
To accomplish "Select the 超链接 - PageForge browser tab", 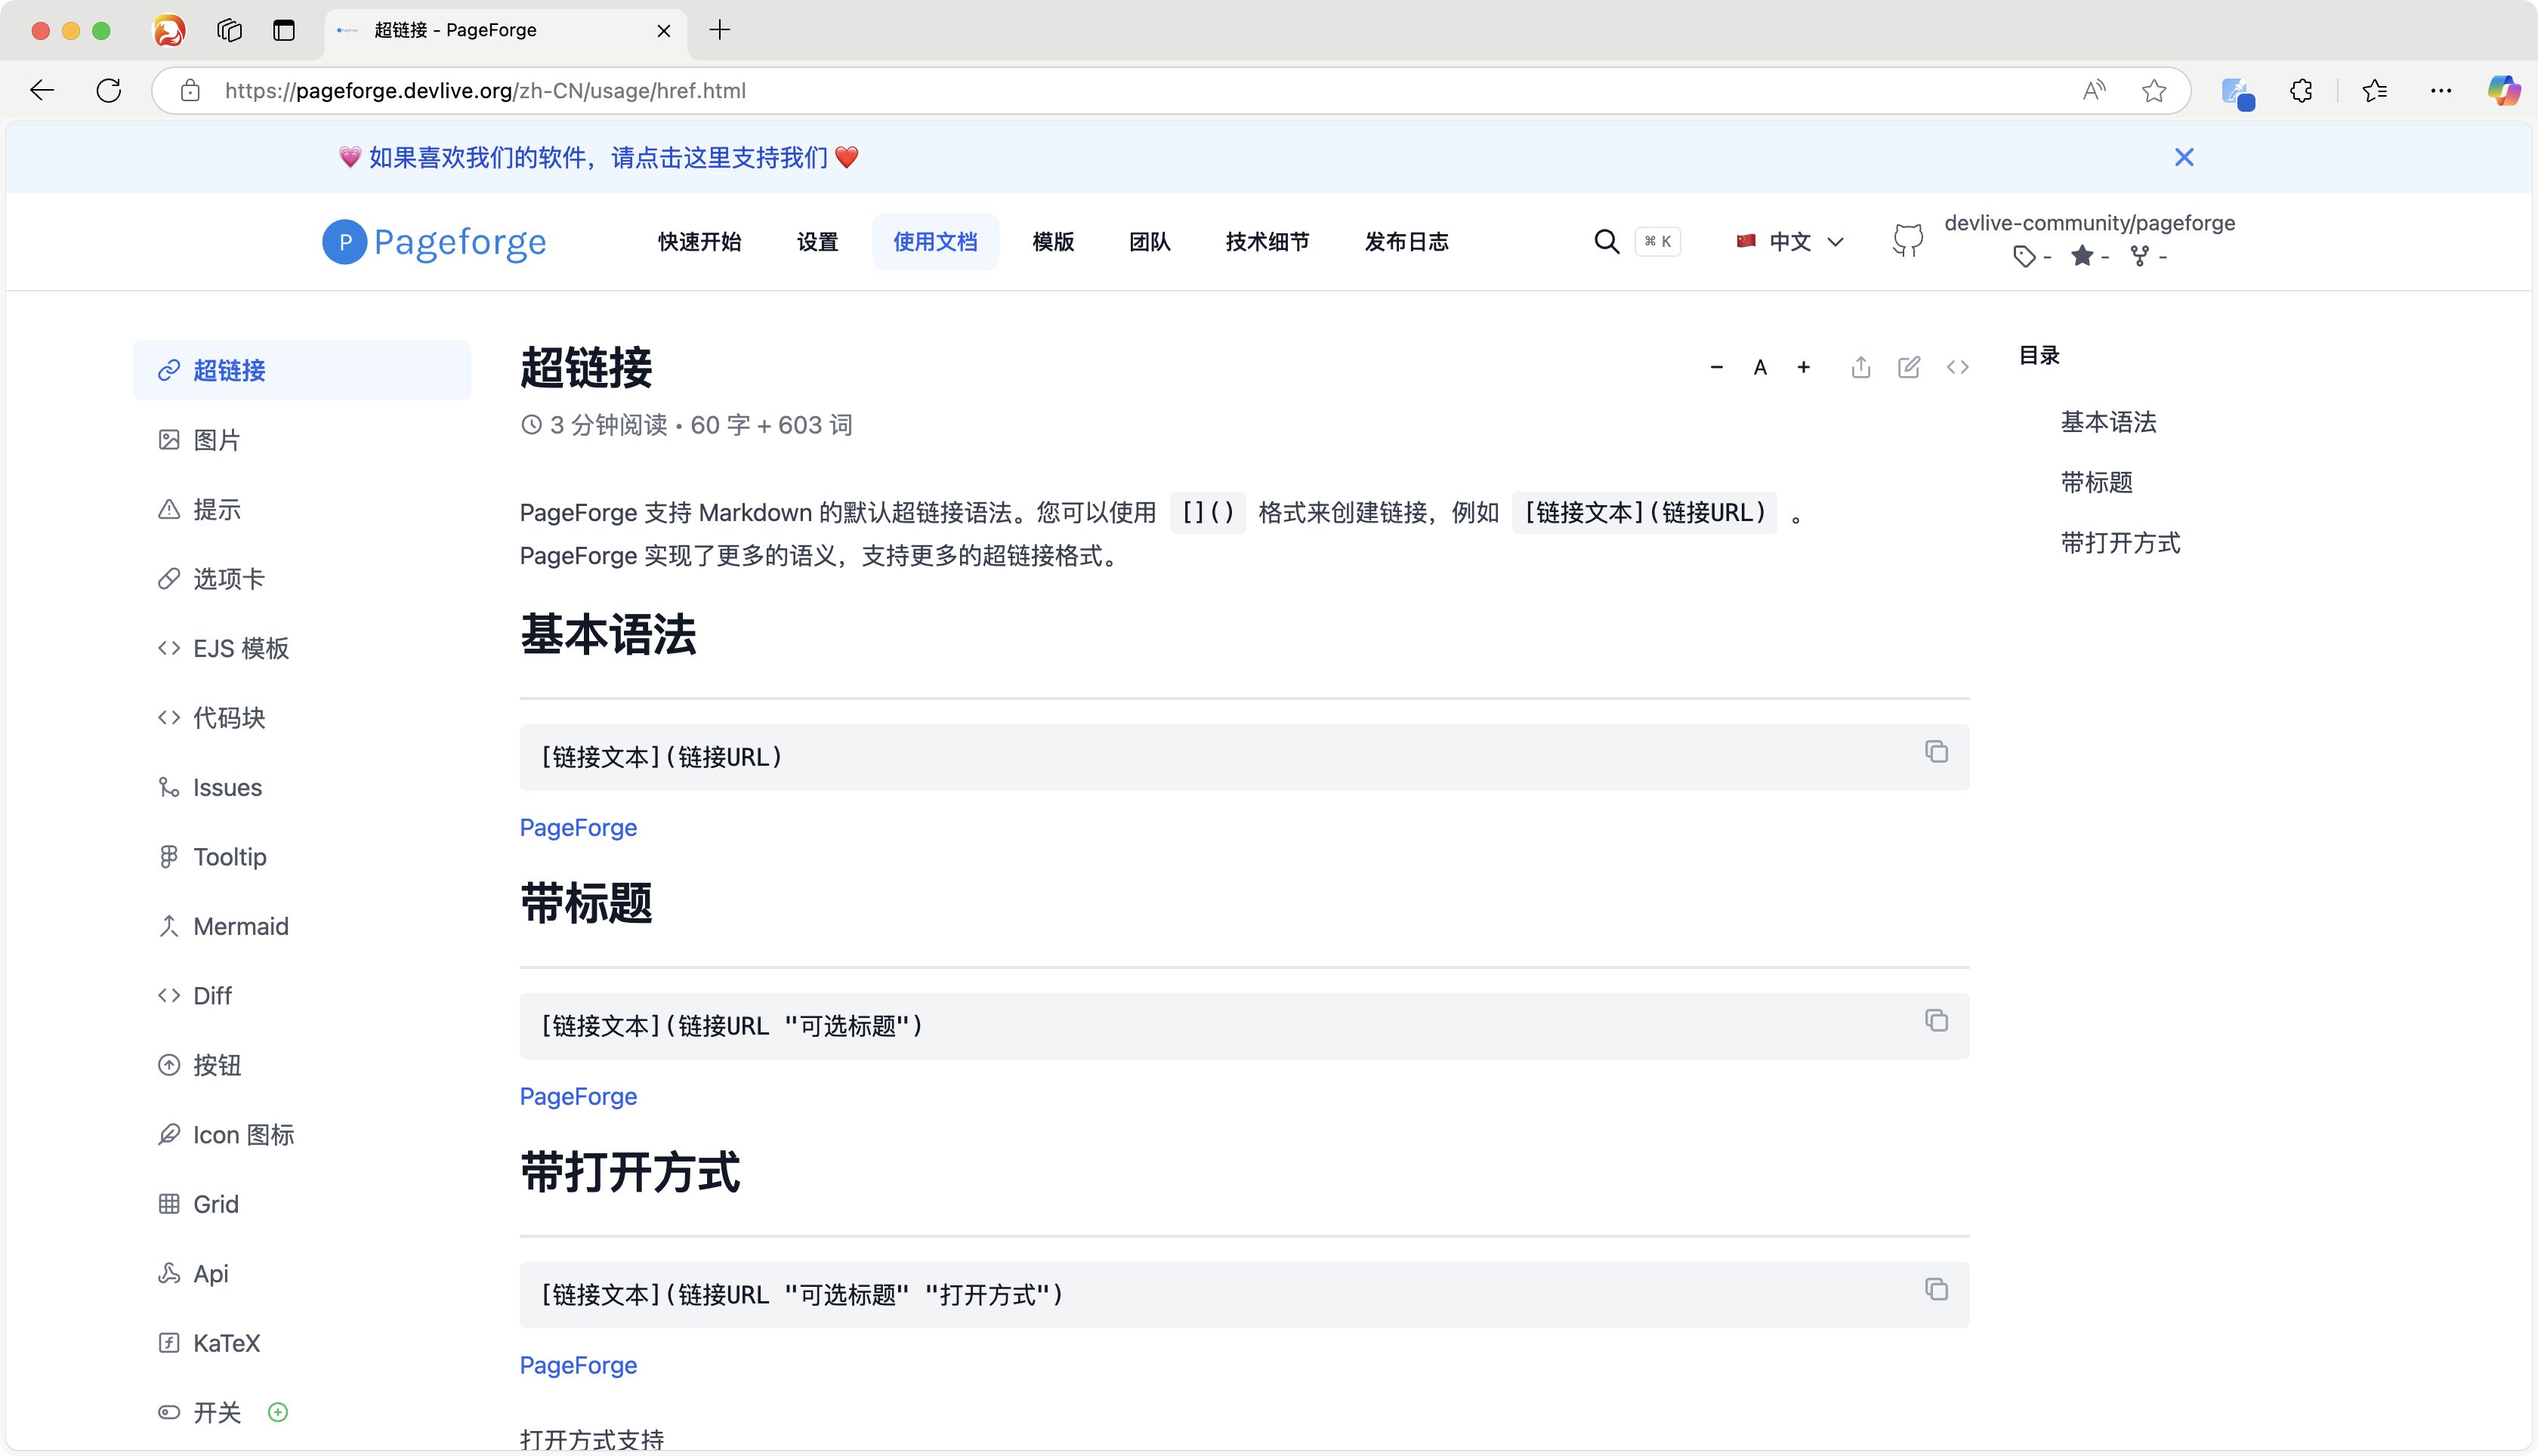I will (505, 31).
